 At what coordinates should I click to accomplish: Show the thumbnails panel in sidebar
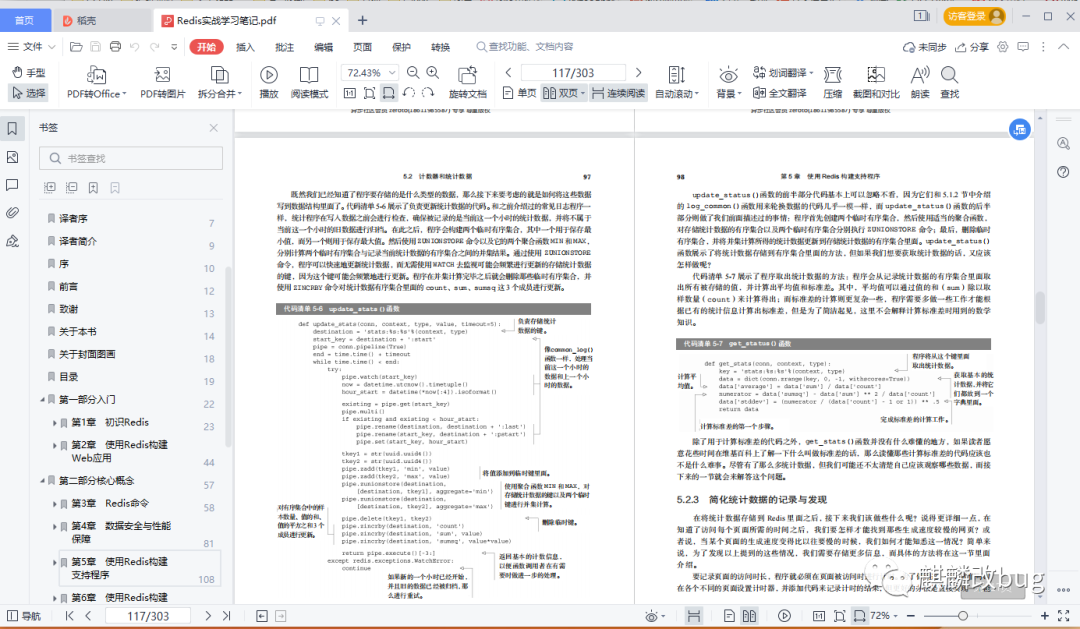12,157
